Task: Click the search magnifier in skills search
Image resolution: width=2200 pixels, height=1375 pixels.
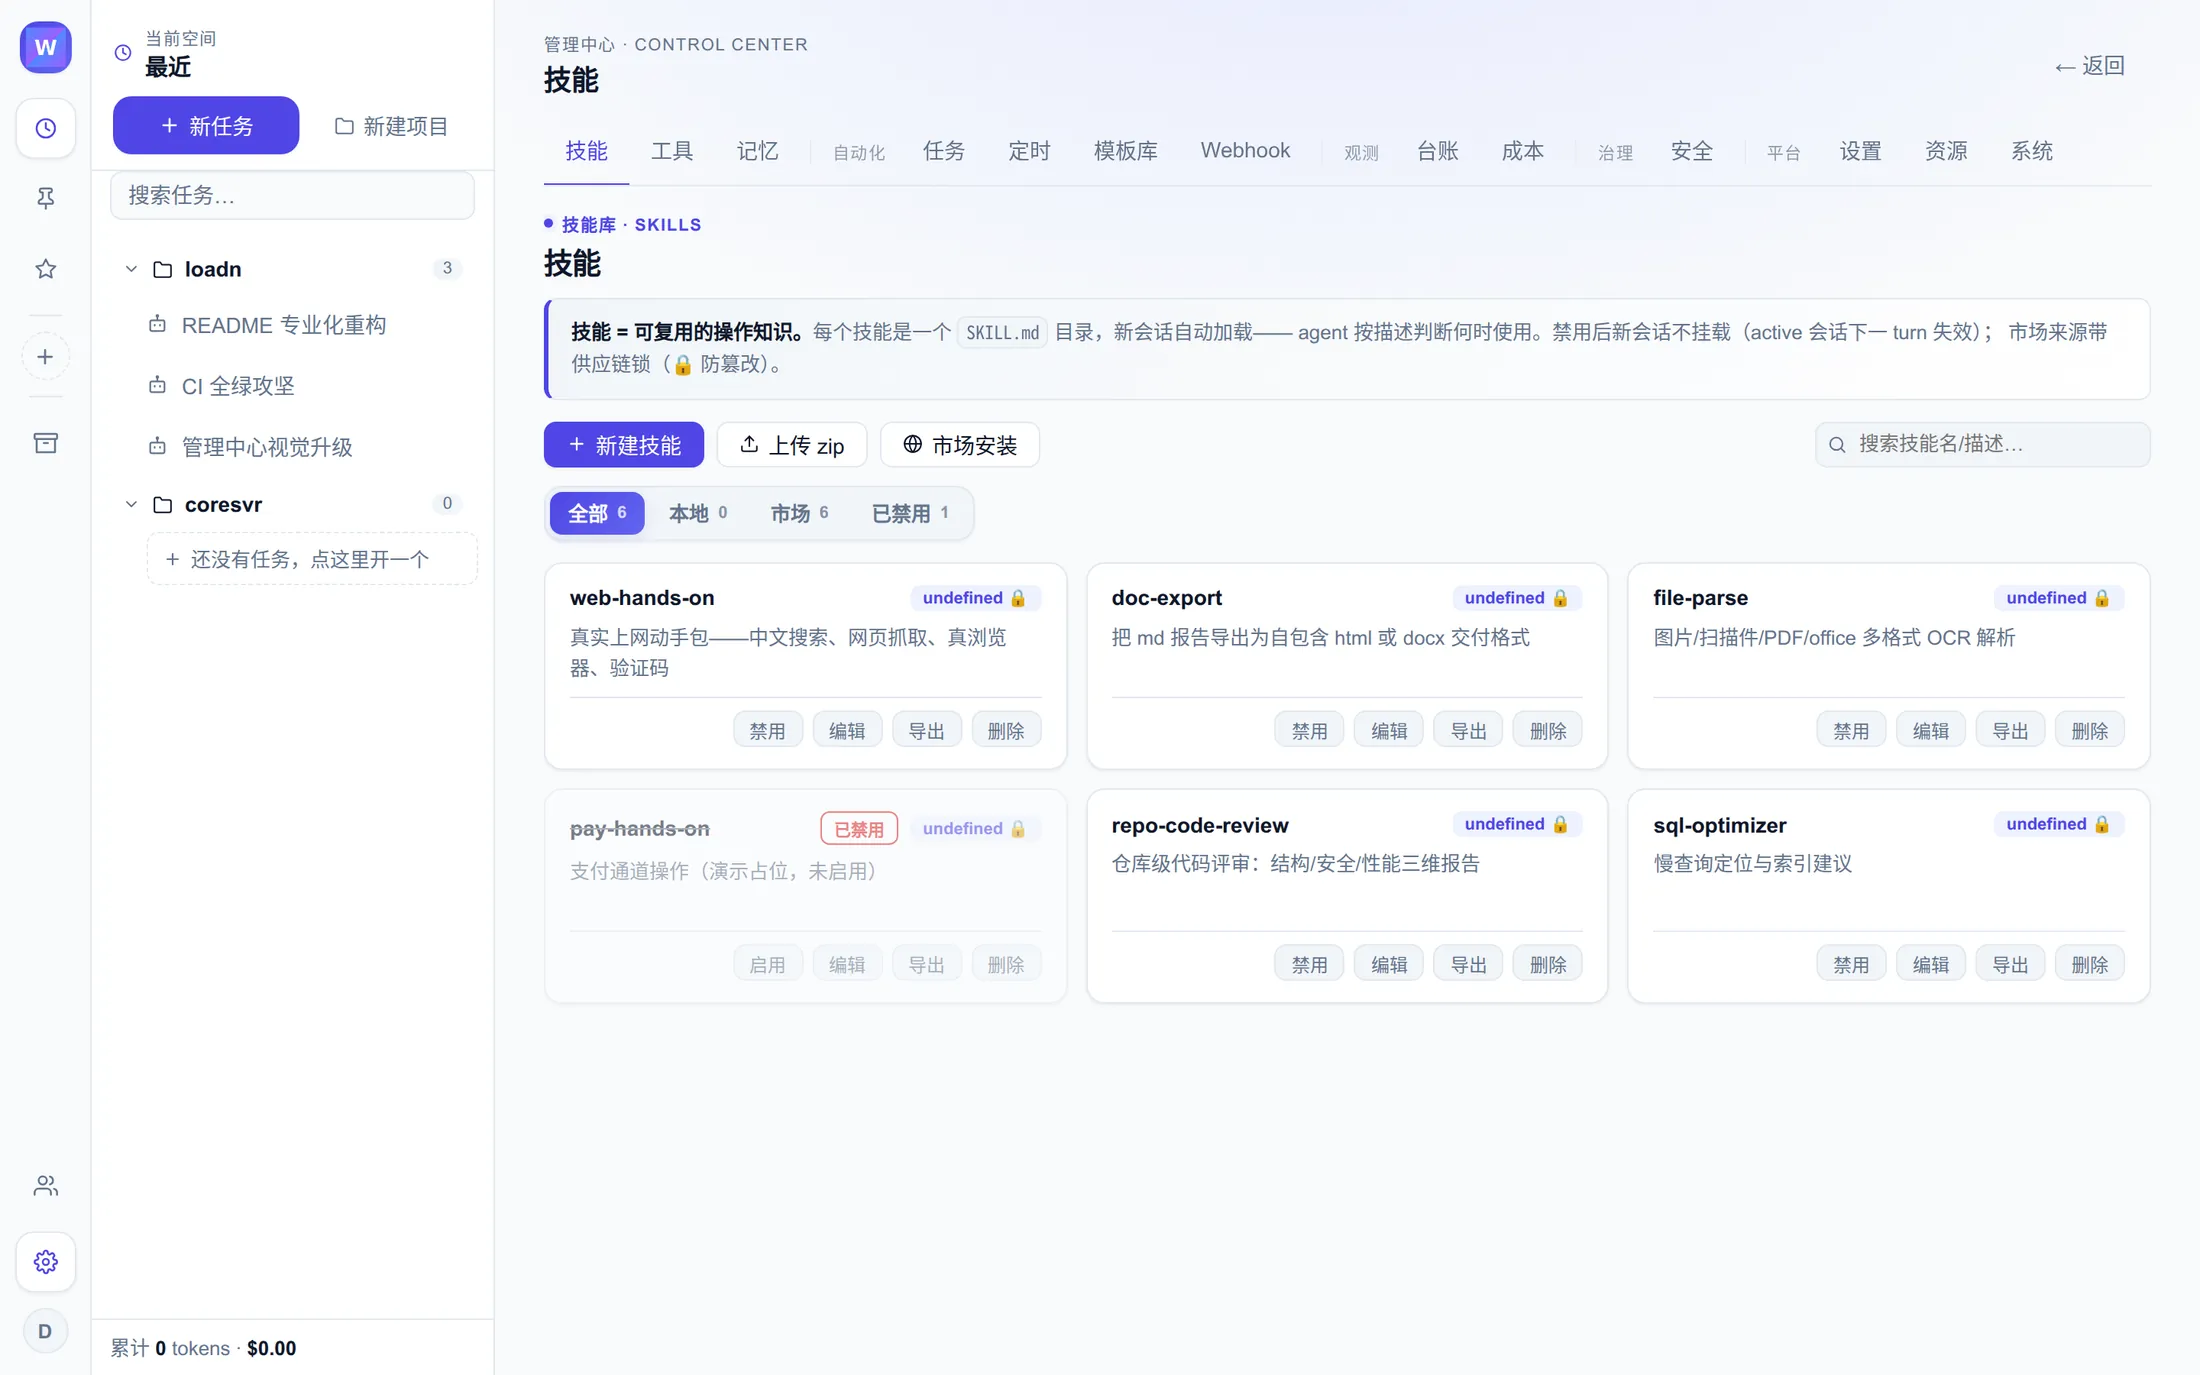Action: point(1837,444)
